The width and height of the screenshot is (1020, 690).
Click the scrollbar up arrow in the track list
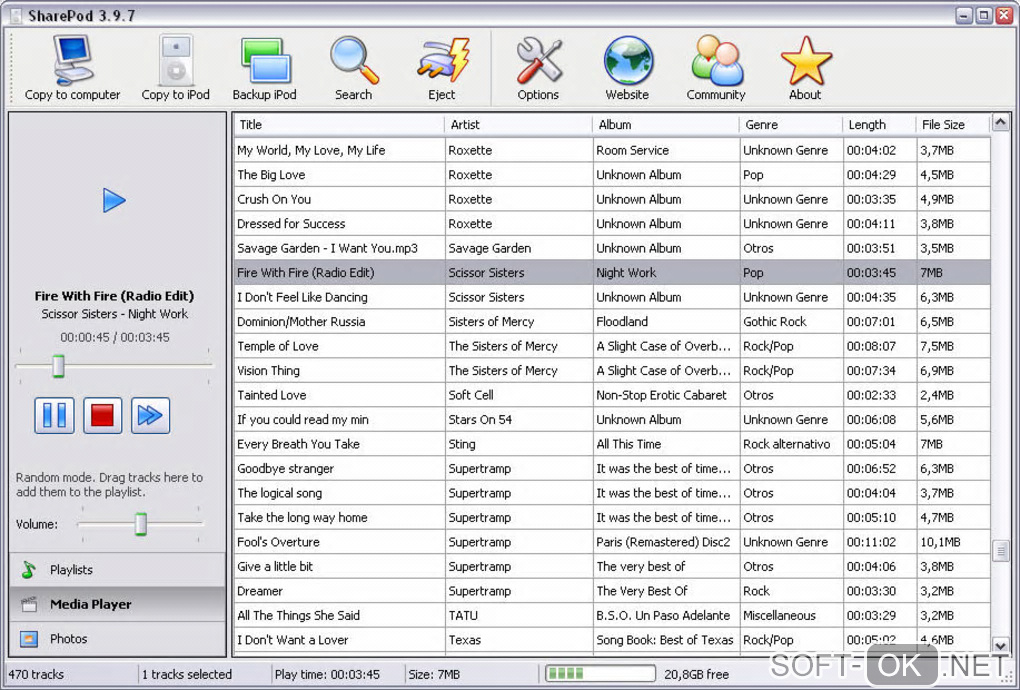click(1000, 122)
